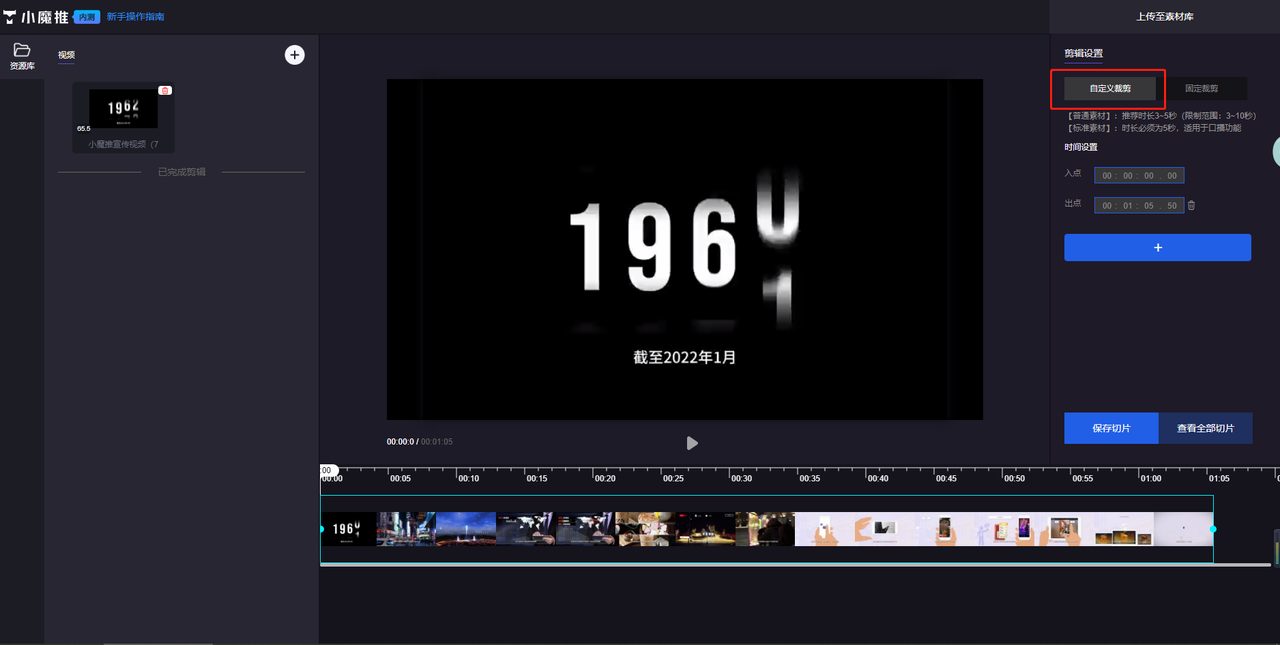Click 保存切片 to save the clip
This screenshot has height=645, width=1280.
coord(1110,428)
